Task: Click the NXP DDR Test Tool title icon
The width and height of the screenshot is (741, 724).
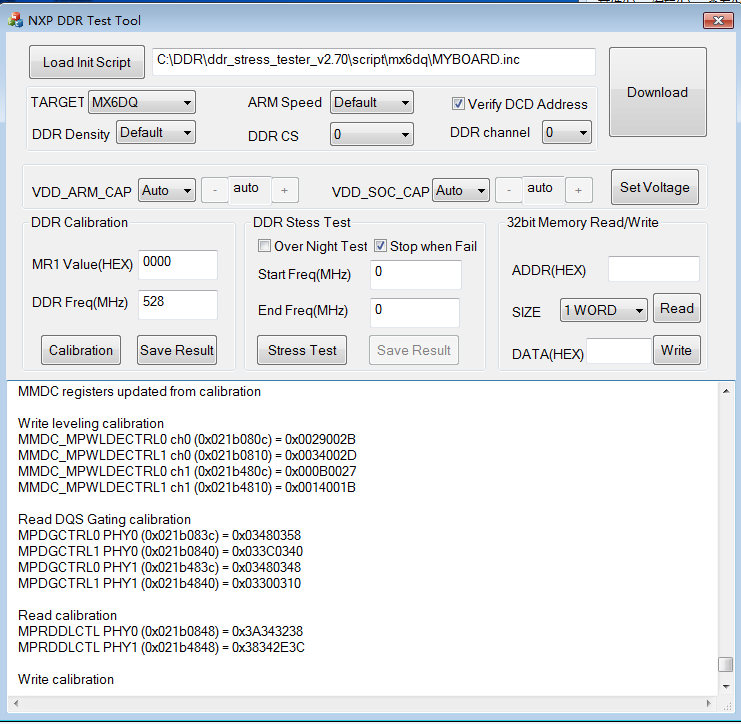Action: pyautogui.click(x=15, y=20)
